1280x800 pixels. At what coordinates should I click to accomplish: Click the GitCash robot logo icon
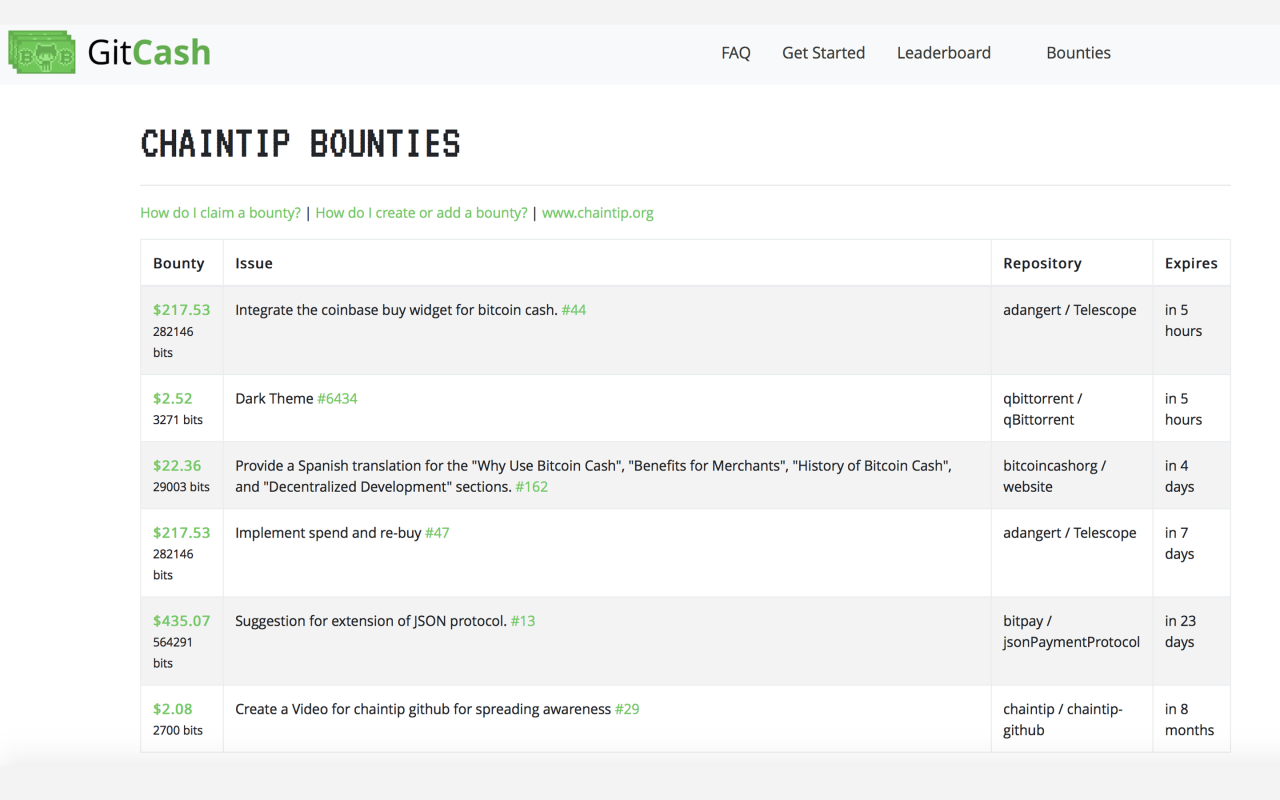pyautogui.click(x=42, y=51)
